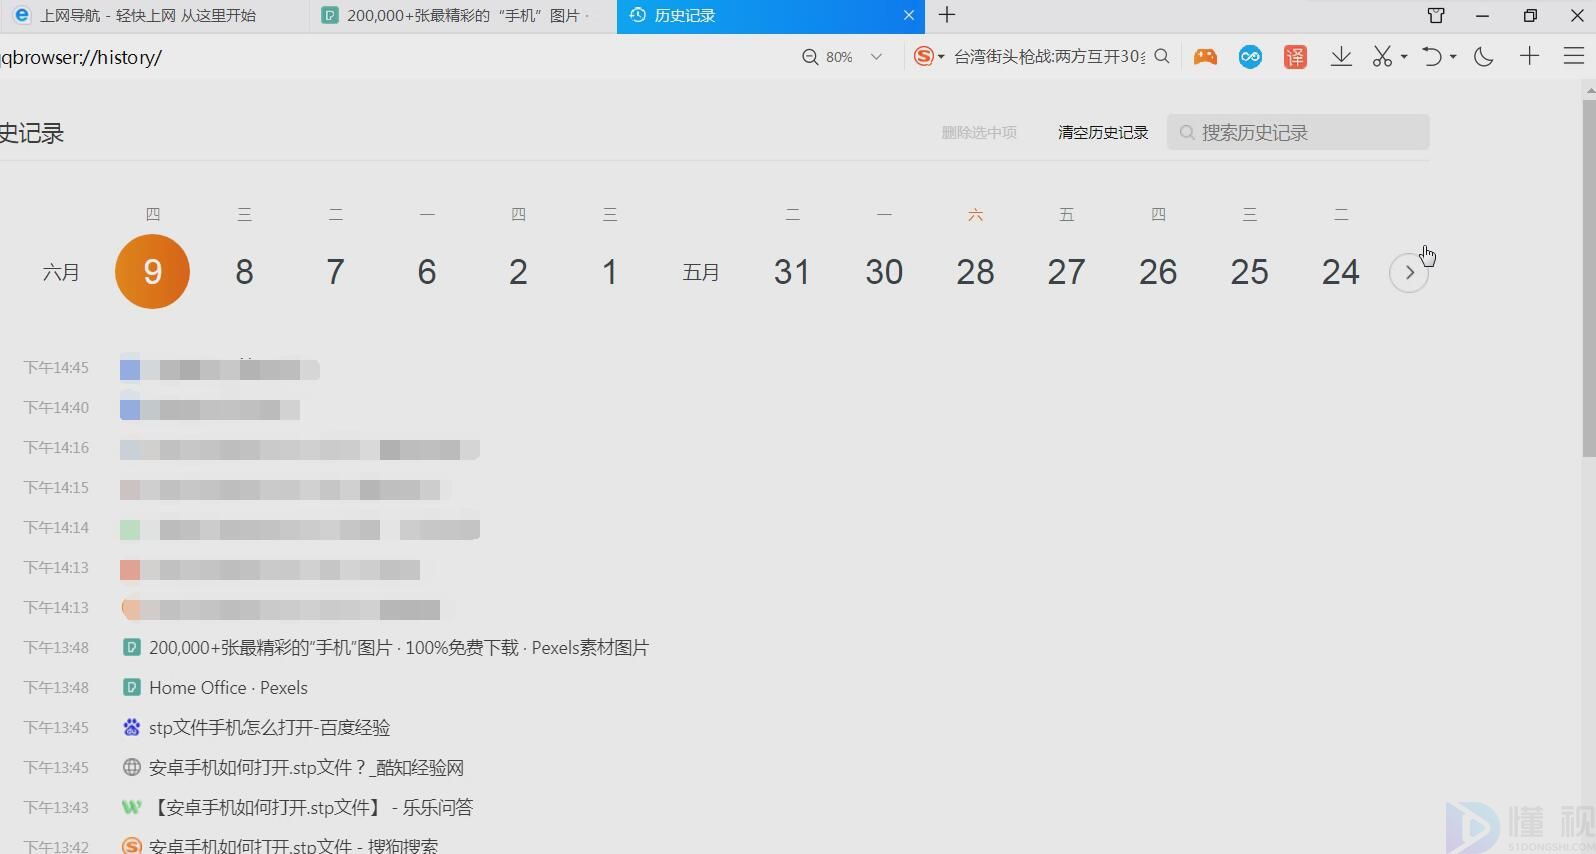Click the vertical scrollbar thumb
1596x854 pixels.
pos(1589,278)
